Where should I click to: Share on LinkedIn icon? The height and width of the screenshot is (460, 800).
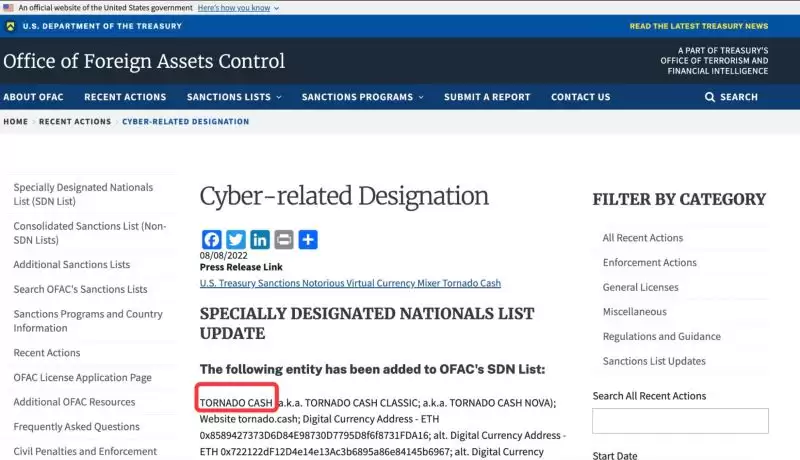point(260,240)
